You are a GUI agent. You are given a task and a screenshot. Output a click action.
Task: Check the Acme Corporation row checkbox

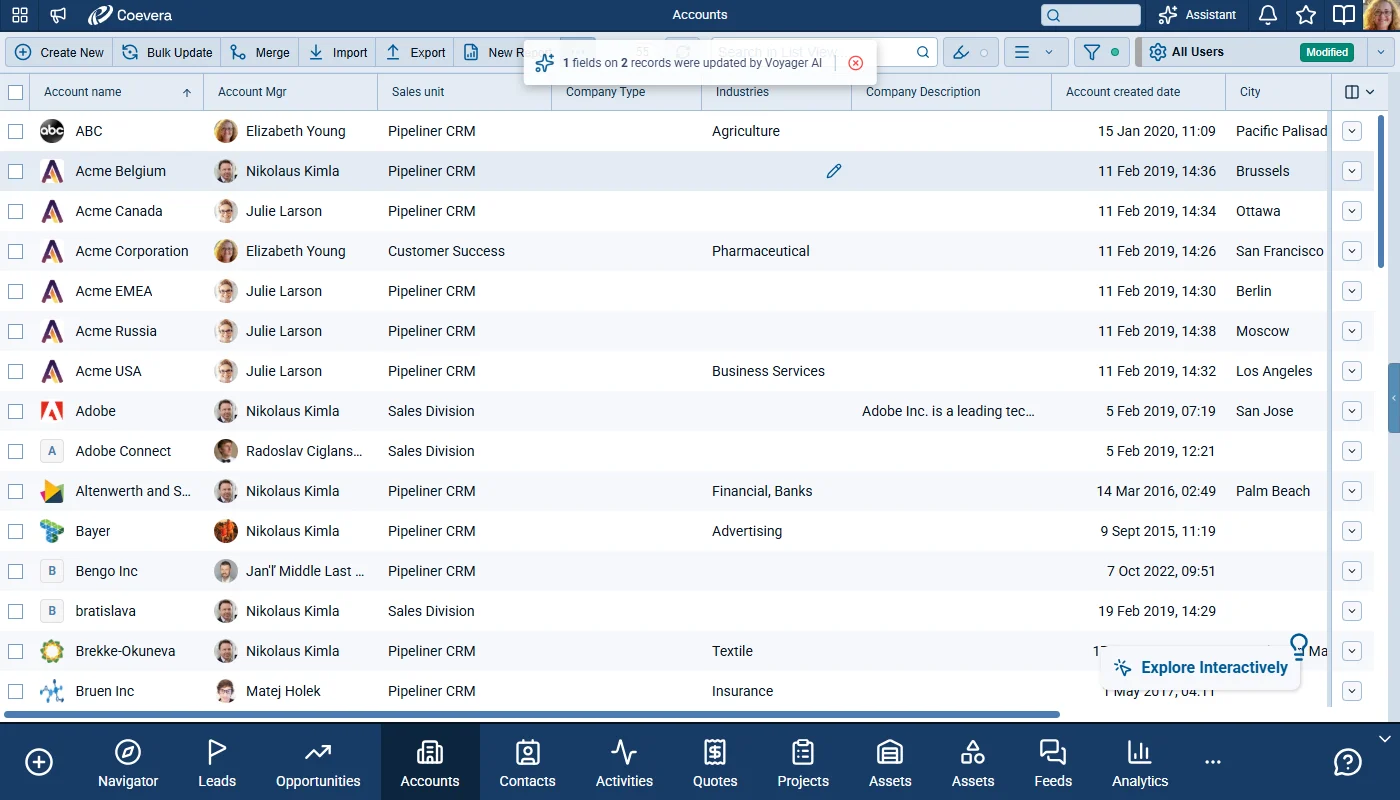tap(15, 251)
